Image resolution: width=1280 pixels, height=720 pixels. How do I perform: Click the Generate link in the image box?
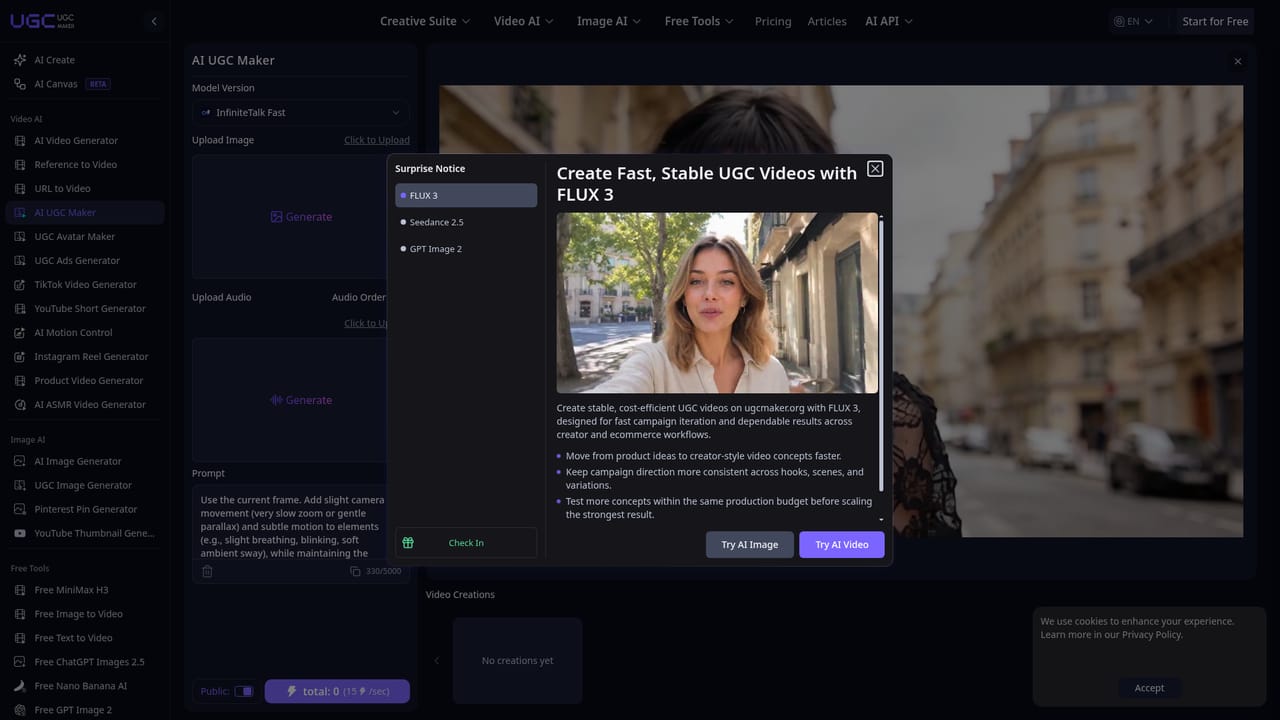pos(301,217)
